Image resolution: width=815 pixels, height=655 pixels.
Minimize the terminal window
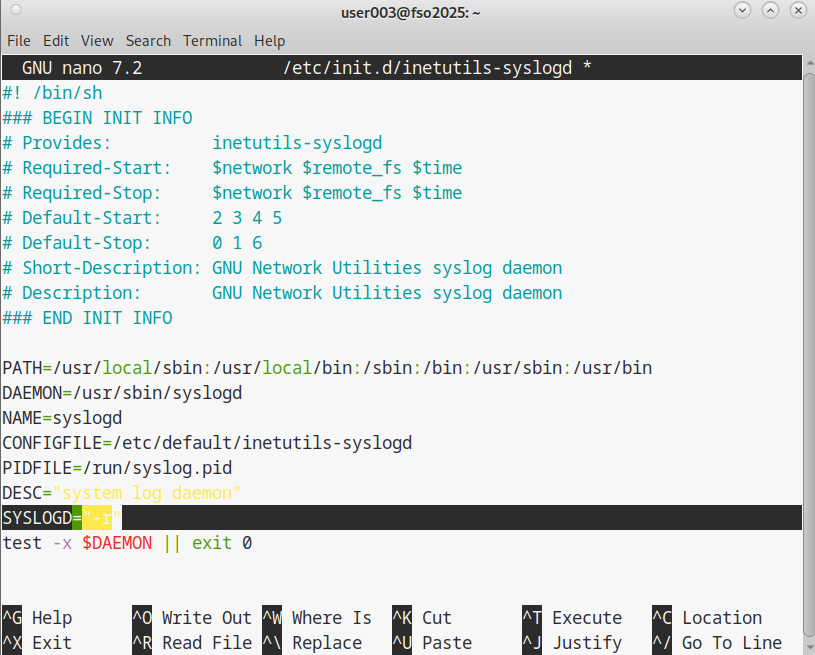(x=742, y=12)
